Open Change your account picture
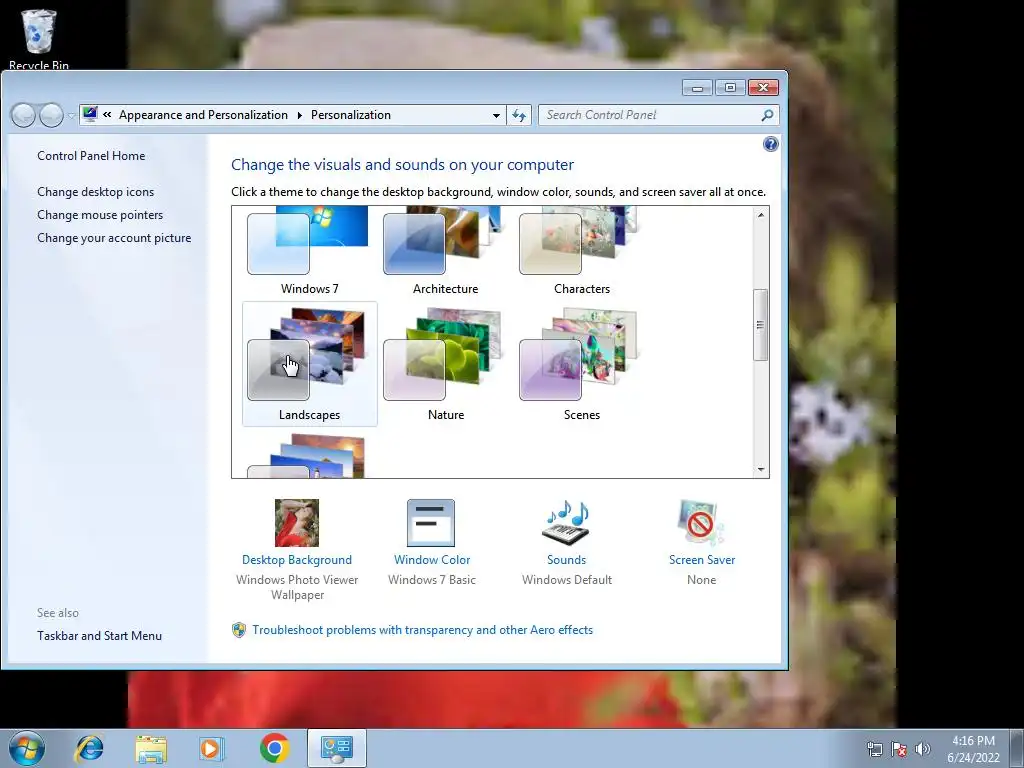 coord(114,238)
